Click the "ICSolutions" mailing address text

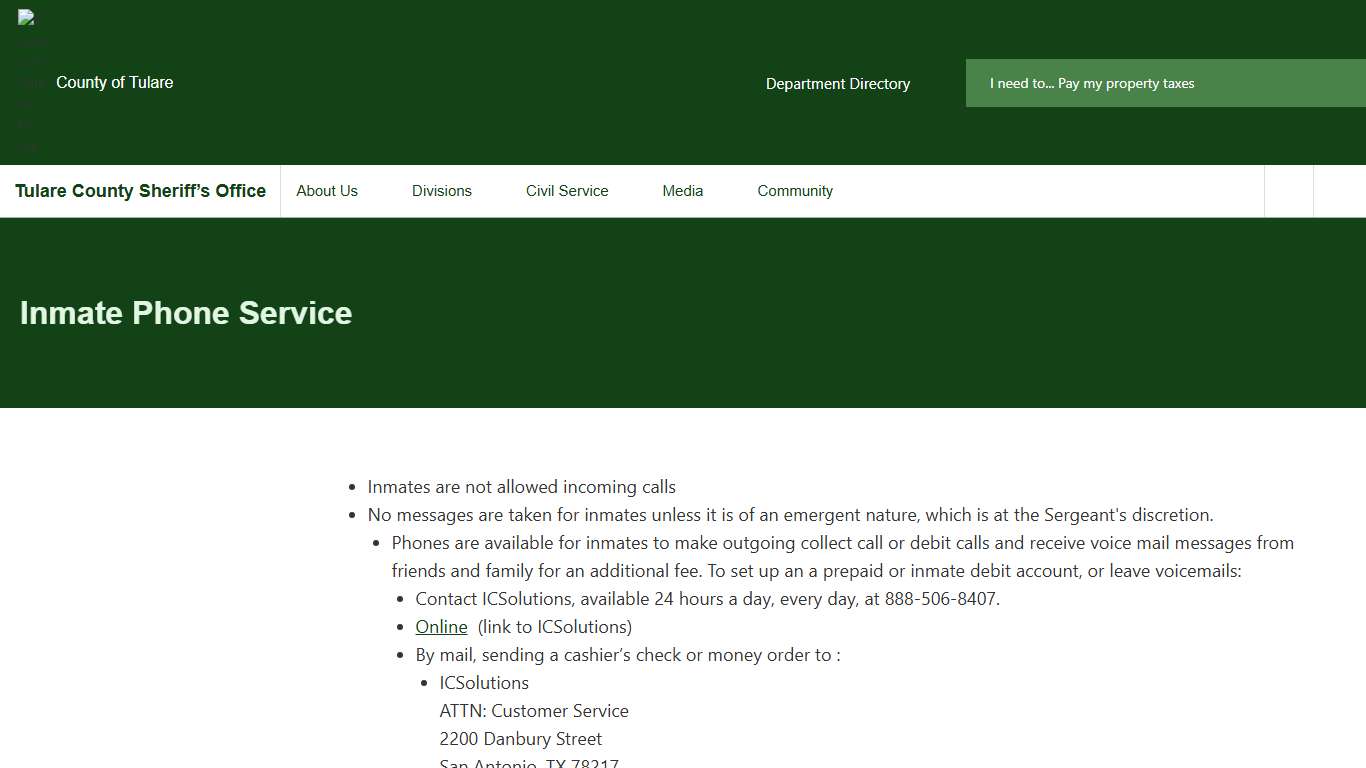tap(484, 682)
